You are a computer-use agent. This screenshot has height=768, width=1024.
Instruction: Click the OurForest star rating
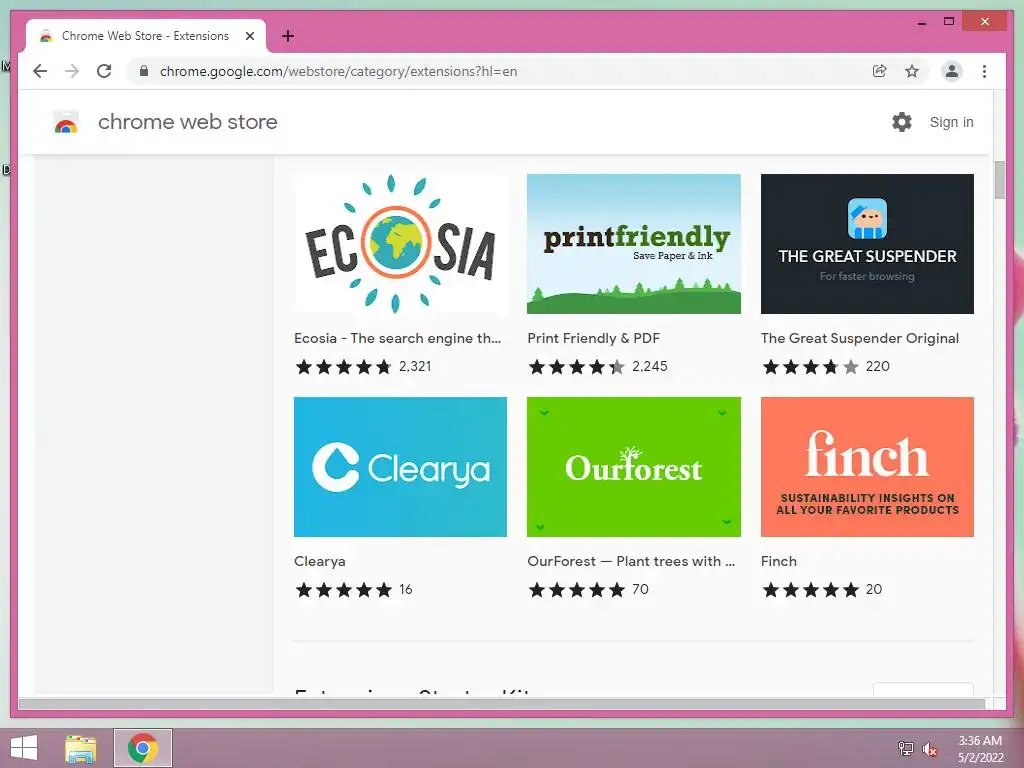tap(577, 590)
